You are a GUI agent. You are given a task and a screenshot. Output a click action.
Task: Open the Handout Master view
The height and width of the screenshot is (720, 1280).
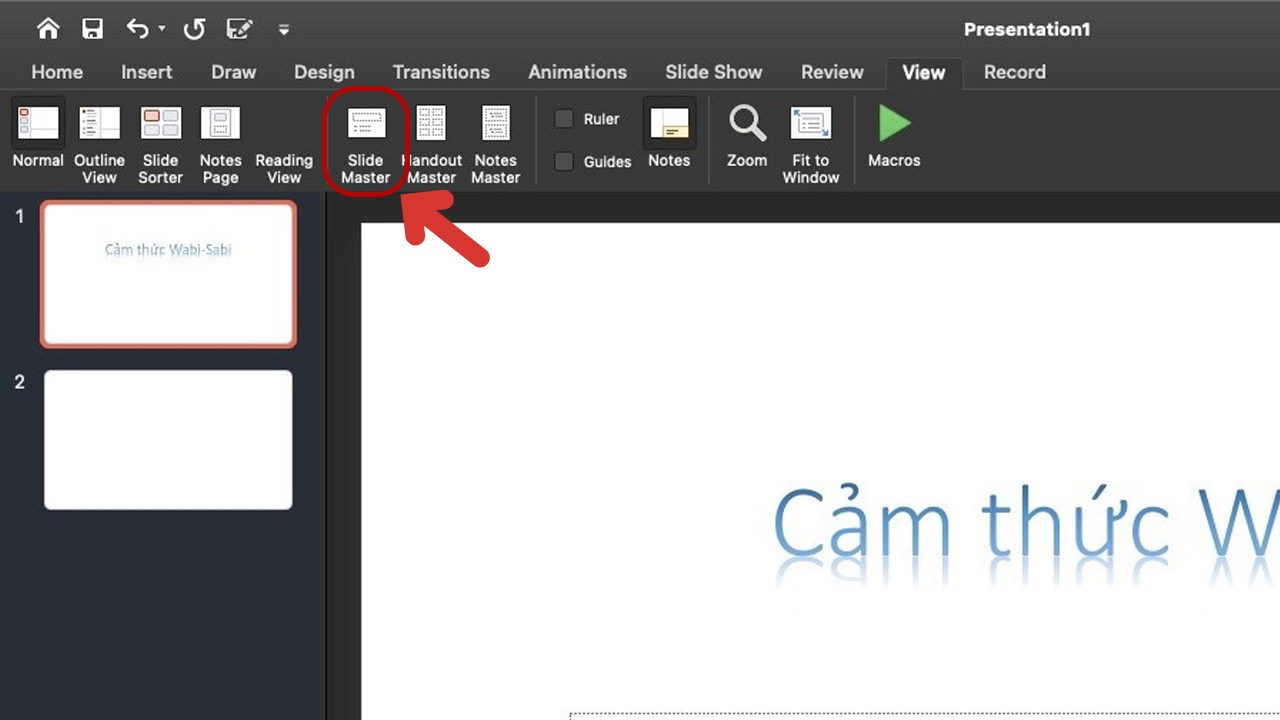coord(432,146)
